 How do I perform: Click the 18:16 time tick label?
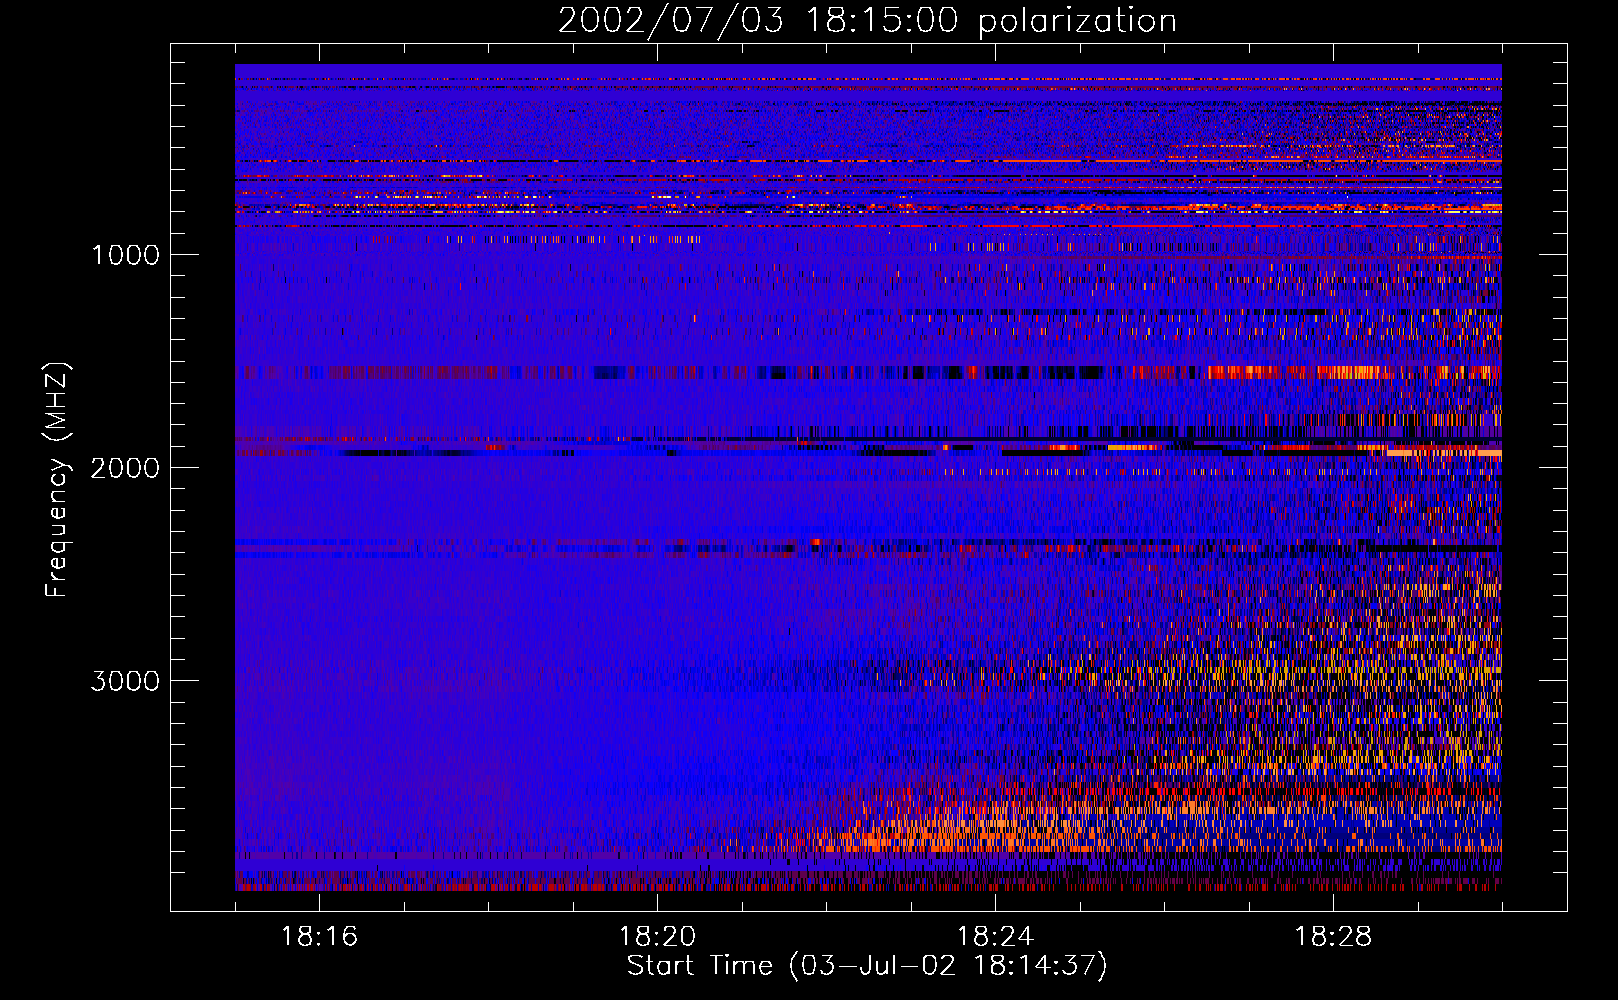319,937
